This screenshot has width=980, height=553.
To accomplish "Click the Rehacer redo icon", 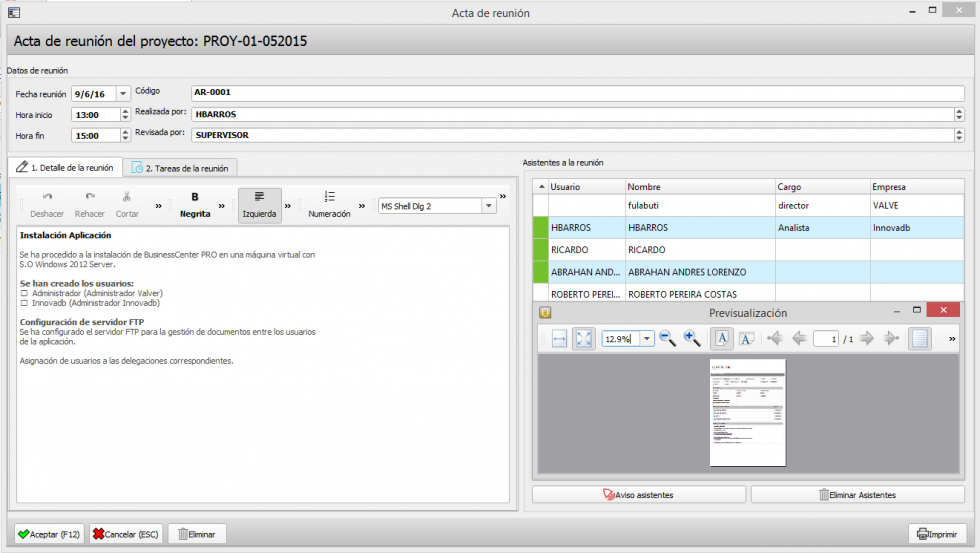I will click(90, 197).
